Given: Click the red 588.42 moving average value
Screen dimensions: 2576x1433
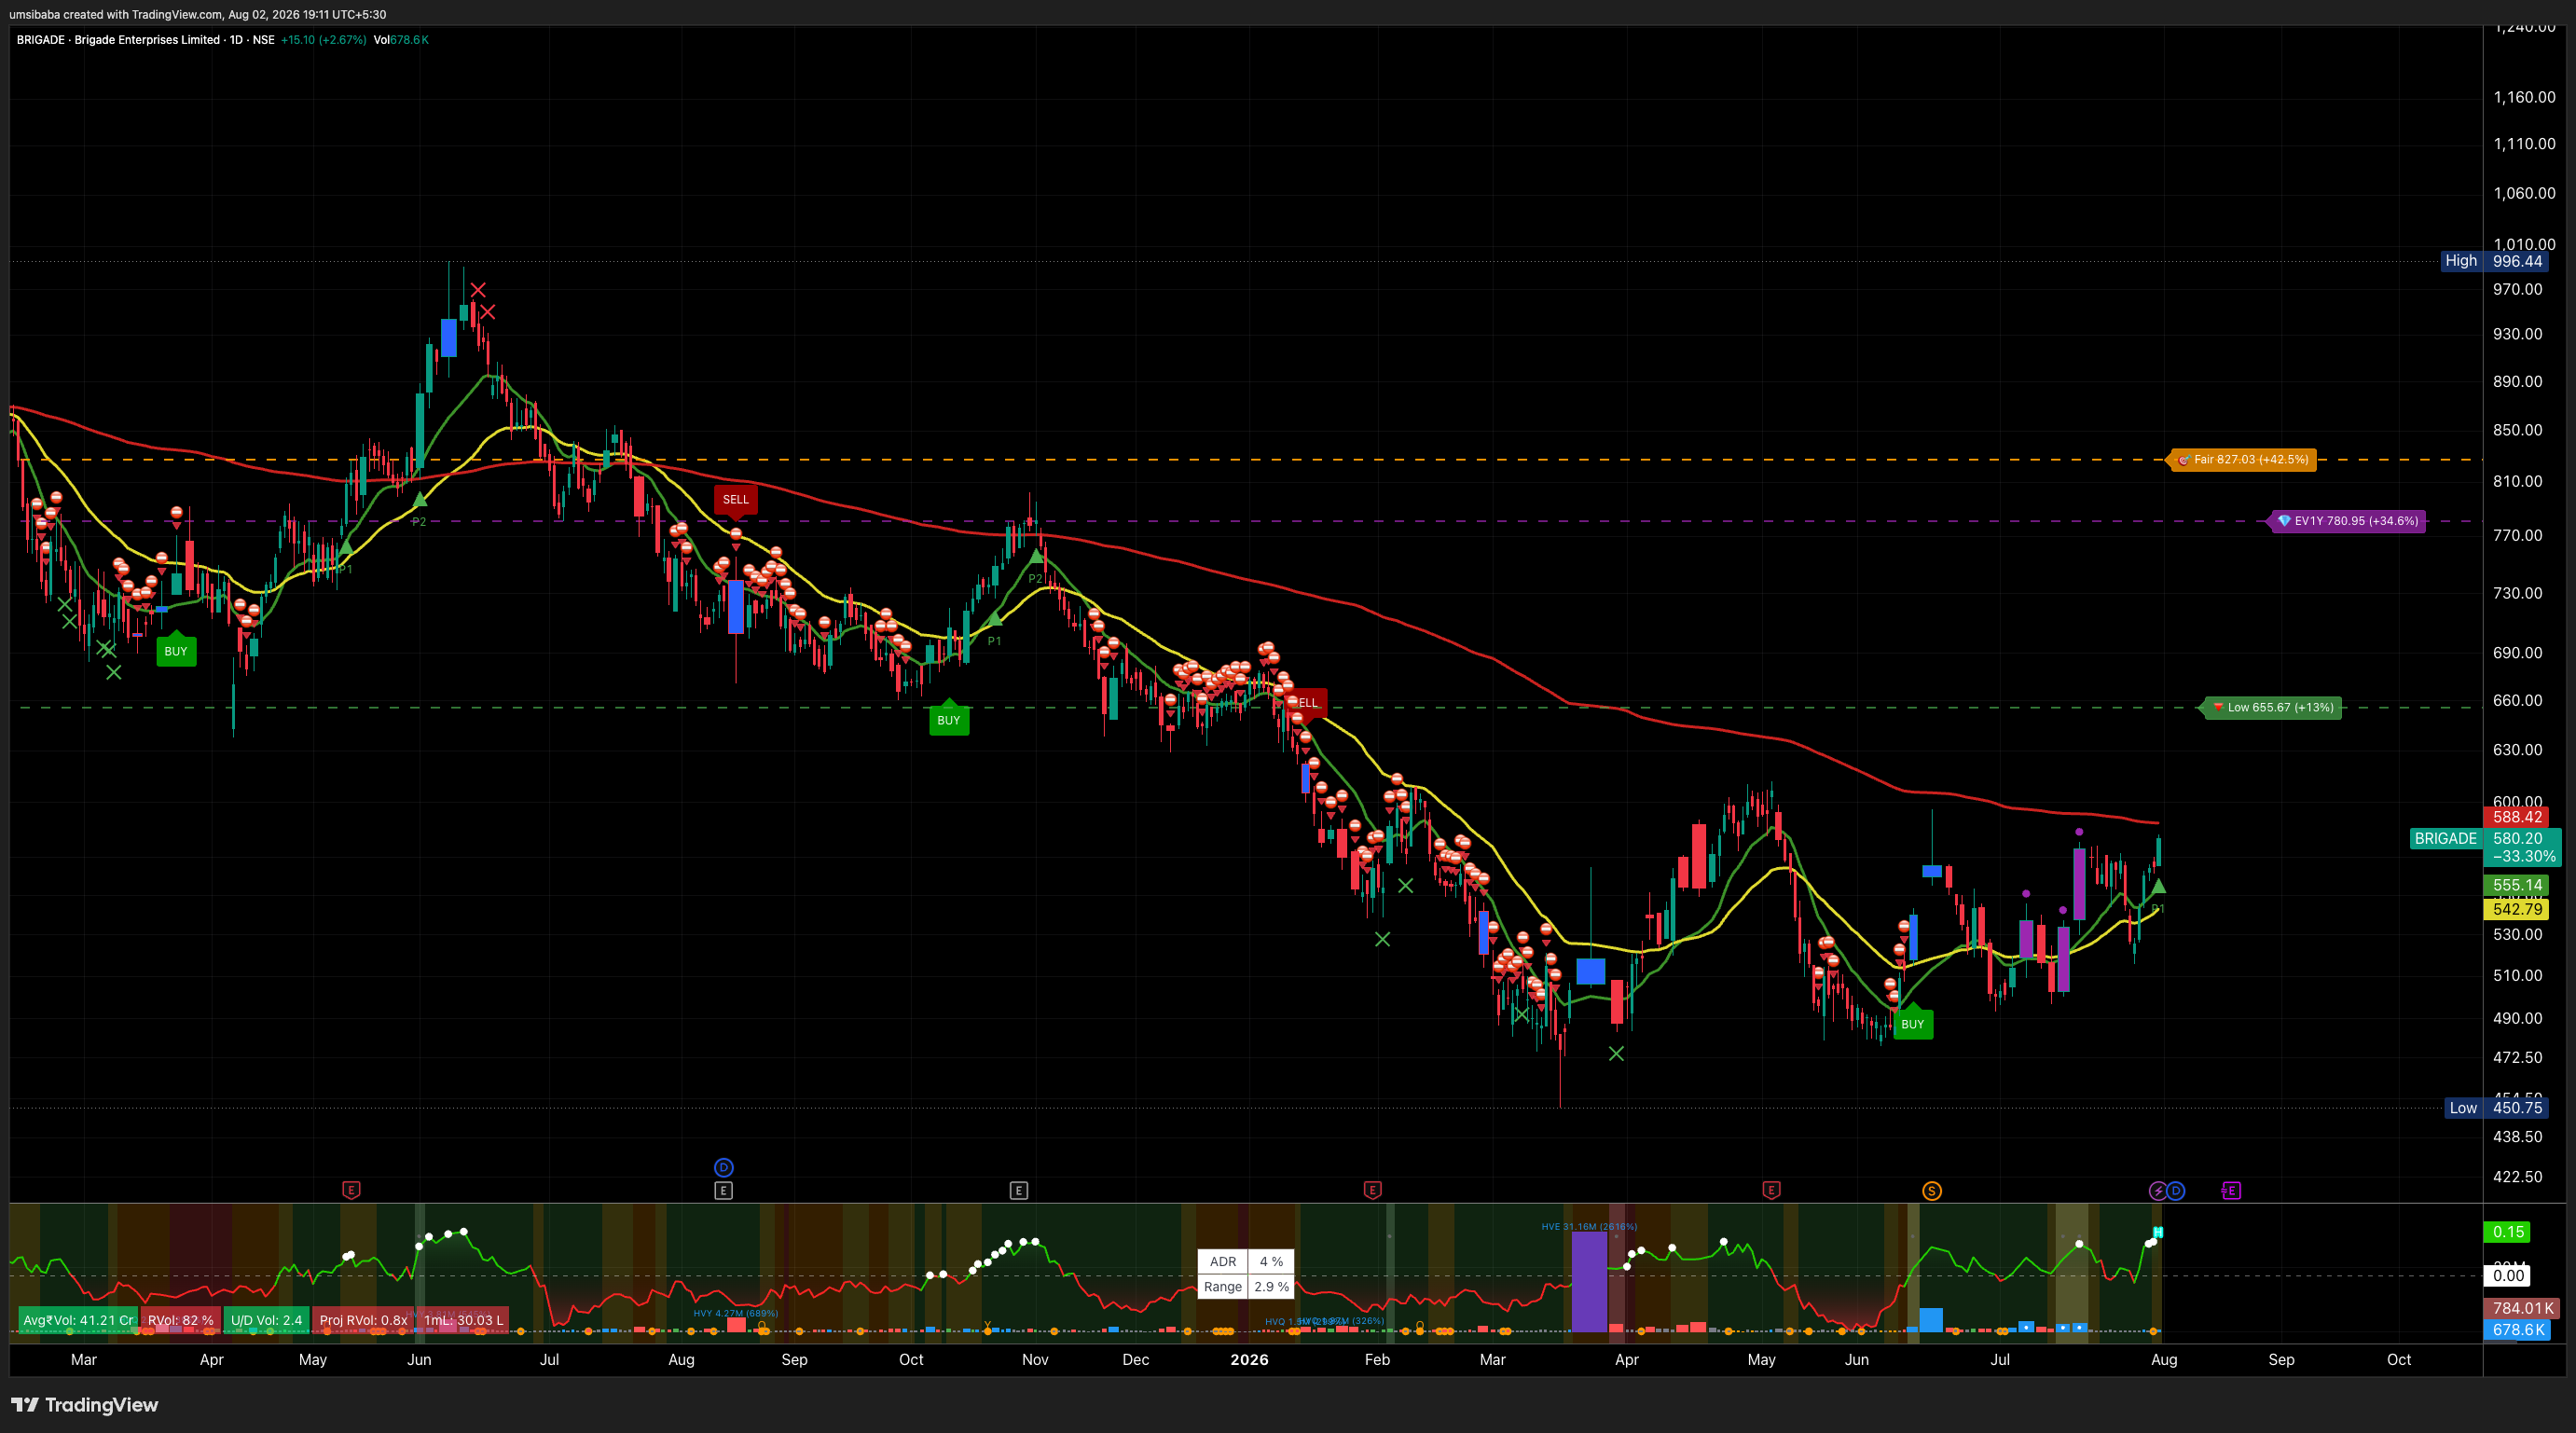Looking at the screenshot, I should point(2517,817).
